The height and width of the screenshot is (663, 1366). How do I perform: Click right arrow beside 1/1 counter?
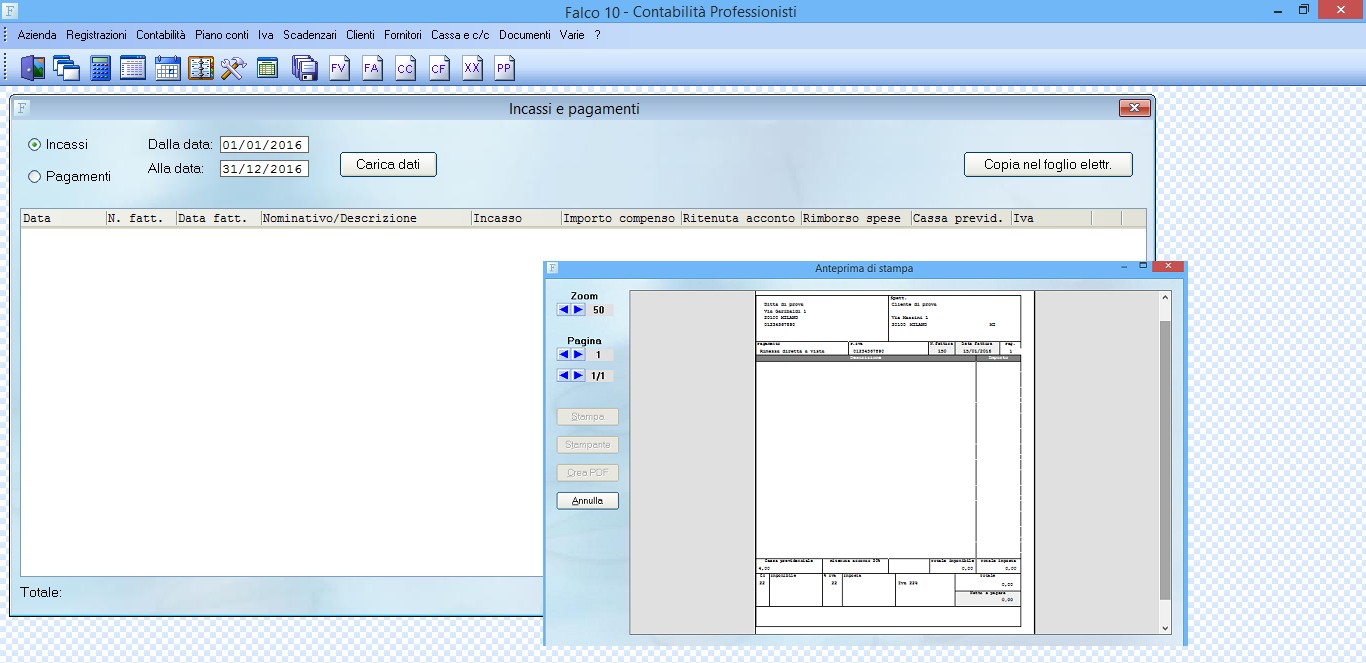(x=578, y=375)
